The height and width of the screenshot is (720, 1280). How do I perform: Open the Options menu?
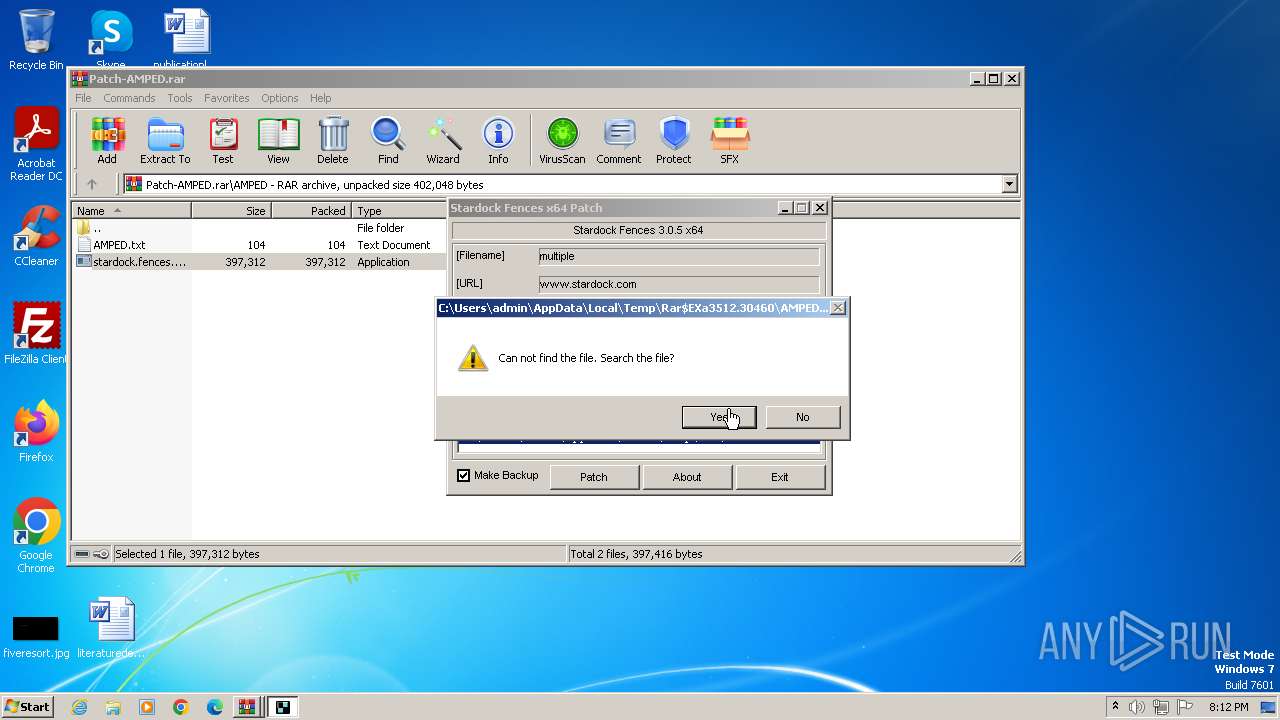pos(280,98)
